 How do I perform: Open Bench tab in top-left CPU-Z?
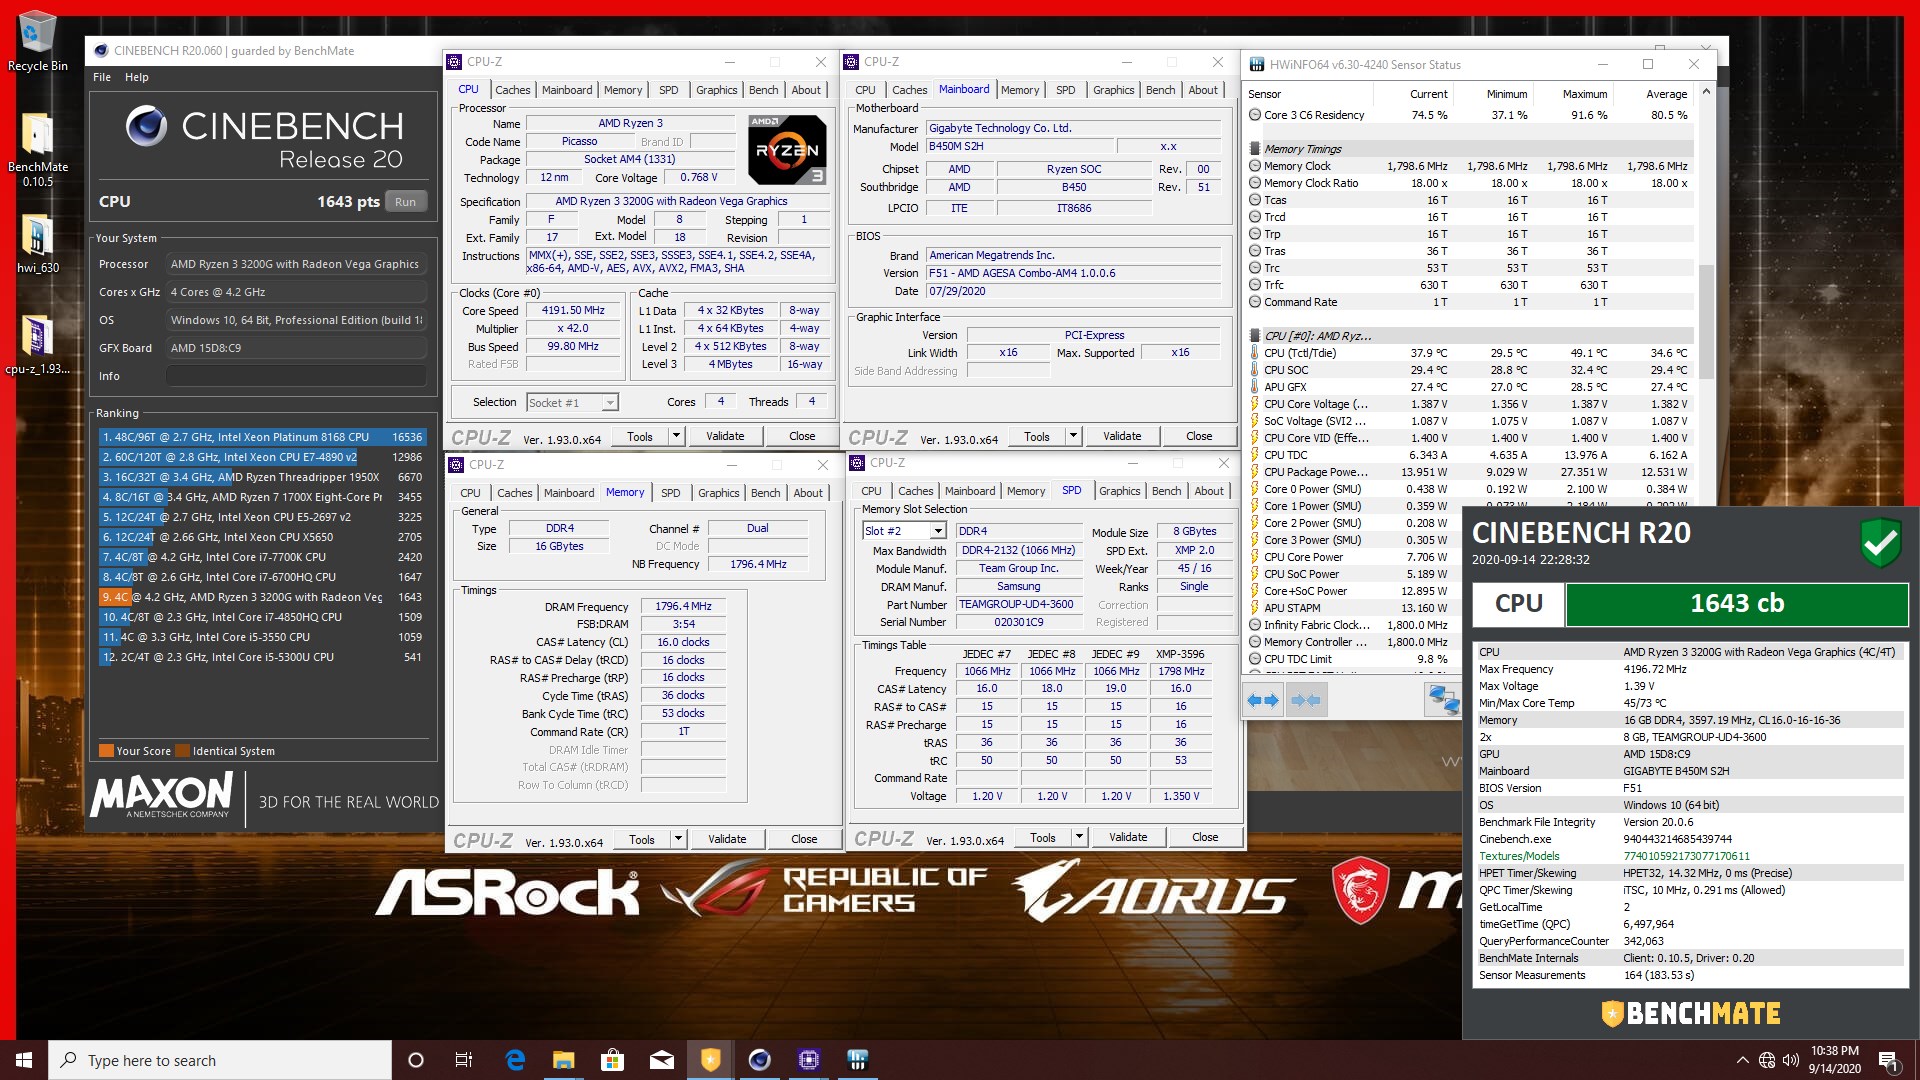click(763, 90)
